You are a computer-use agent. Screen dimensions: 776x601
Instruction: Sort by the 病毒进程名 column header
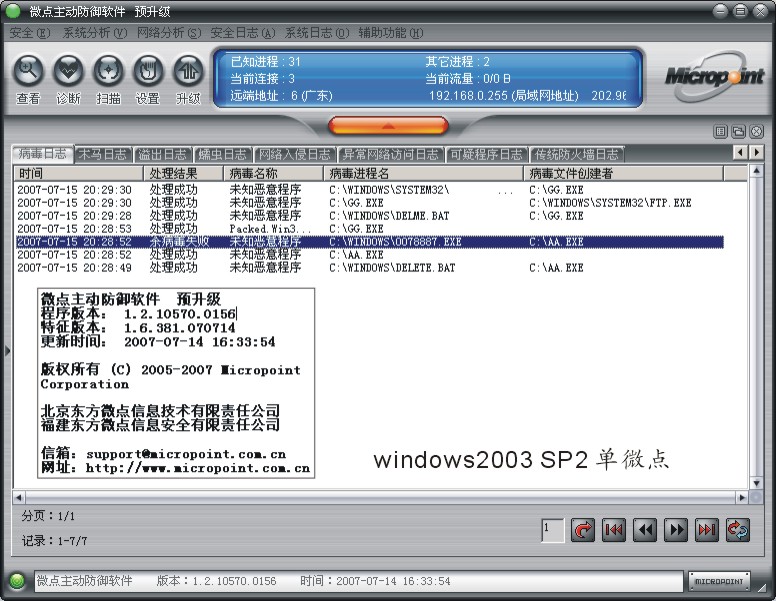(x=424, y=173)
